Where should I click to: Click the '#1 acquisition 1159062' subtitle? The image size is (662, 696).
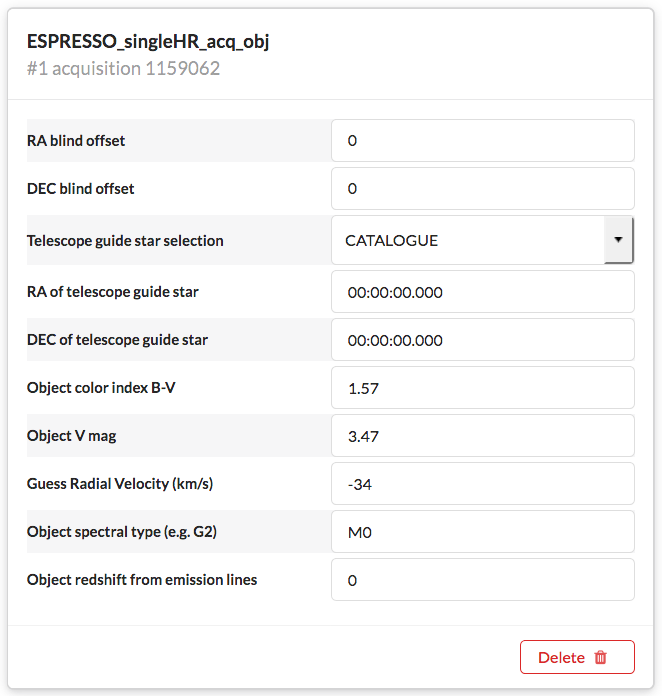pos(124,69)
